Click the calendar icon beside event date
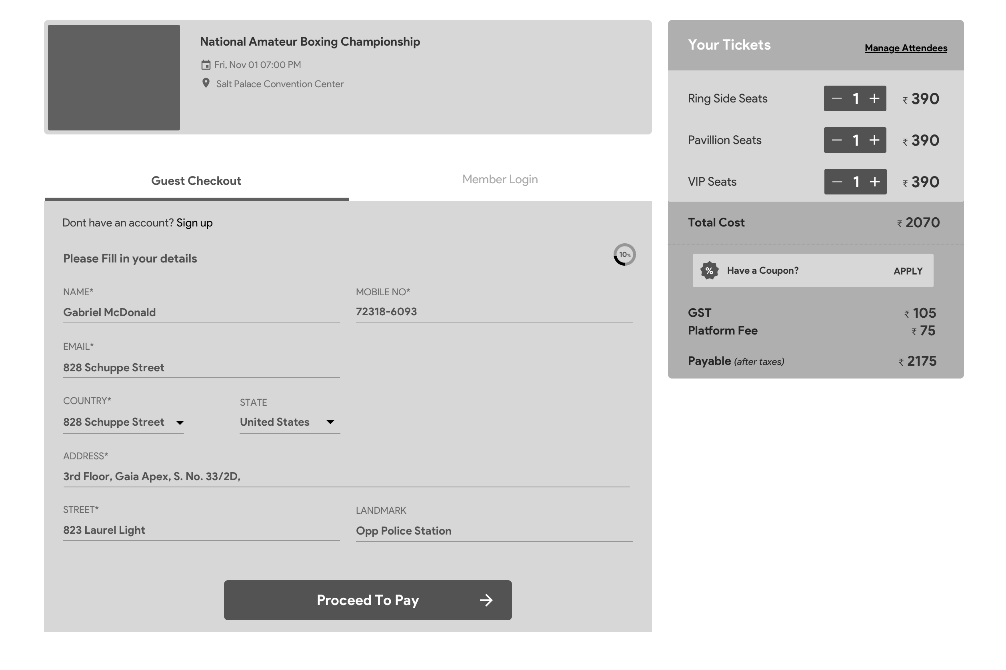Viewport: 1006px width, 670px height. click(206, 65)
